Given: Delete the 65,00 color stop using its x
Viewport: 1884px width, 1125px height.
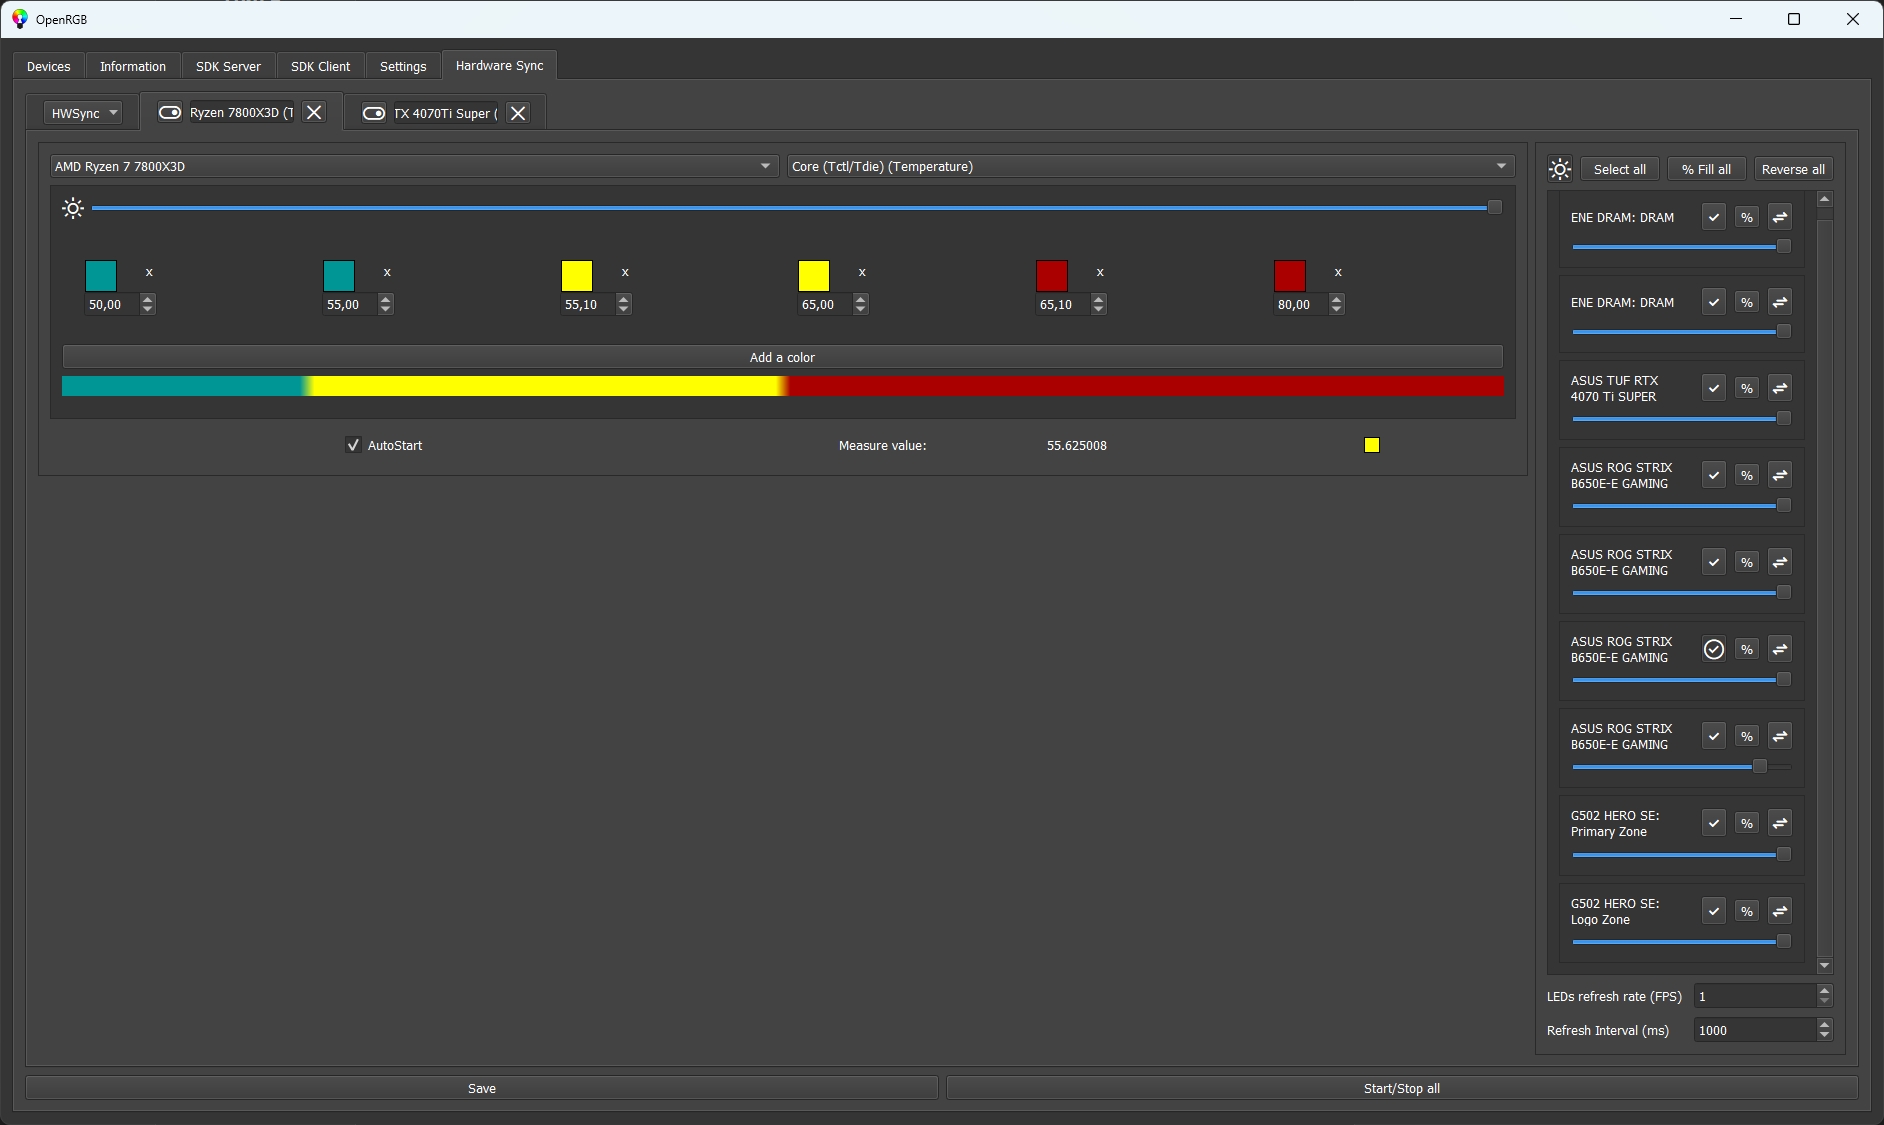Looking at the screenshot, I should tap(862, 272).
